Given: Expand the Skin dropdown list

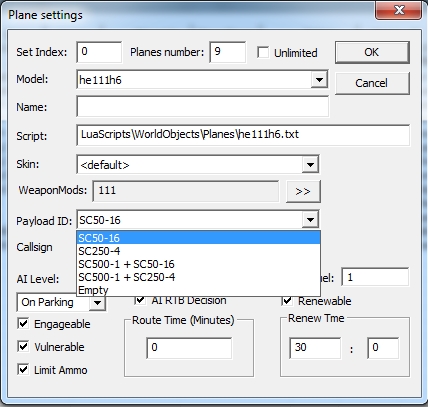Looking at the screenshot, I should point(310,164).
